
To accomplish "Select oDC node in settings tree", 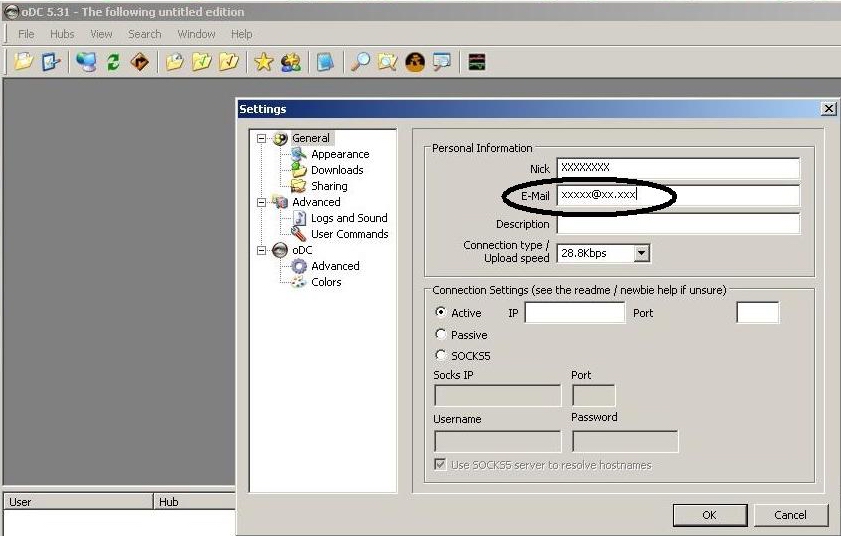I will coord(302,250).
